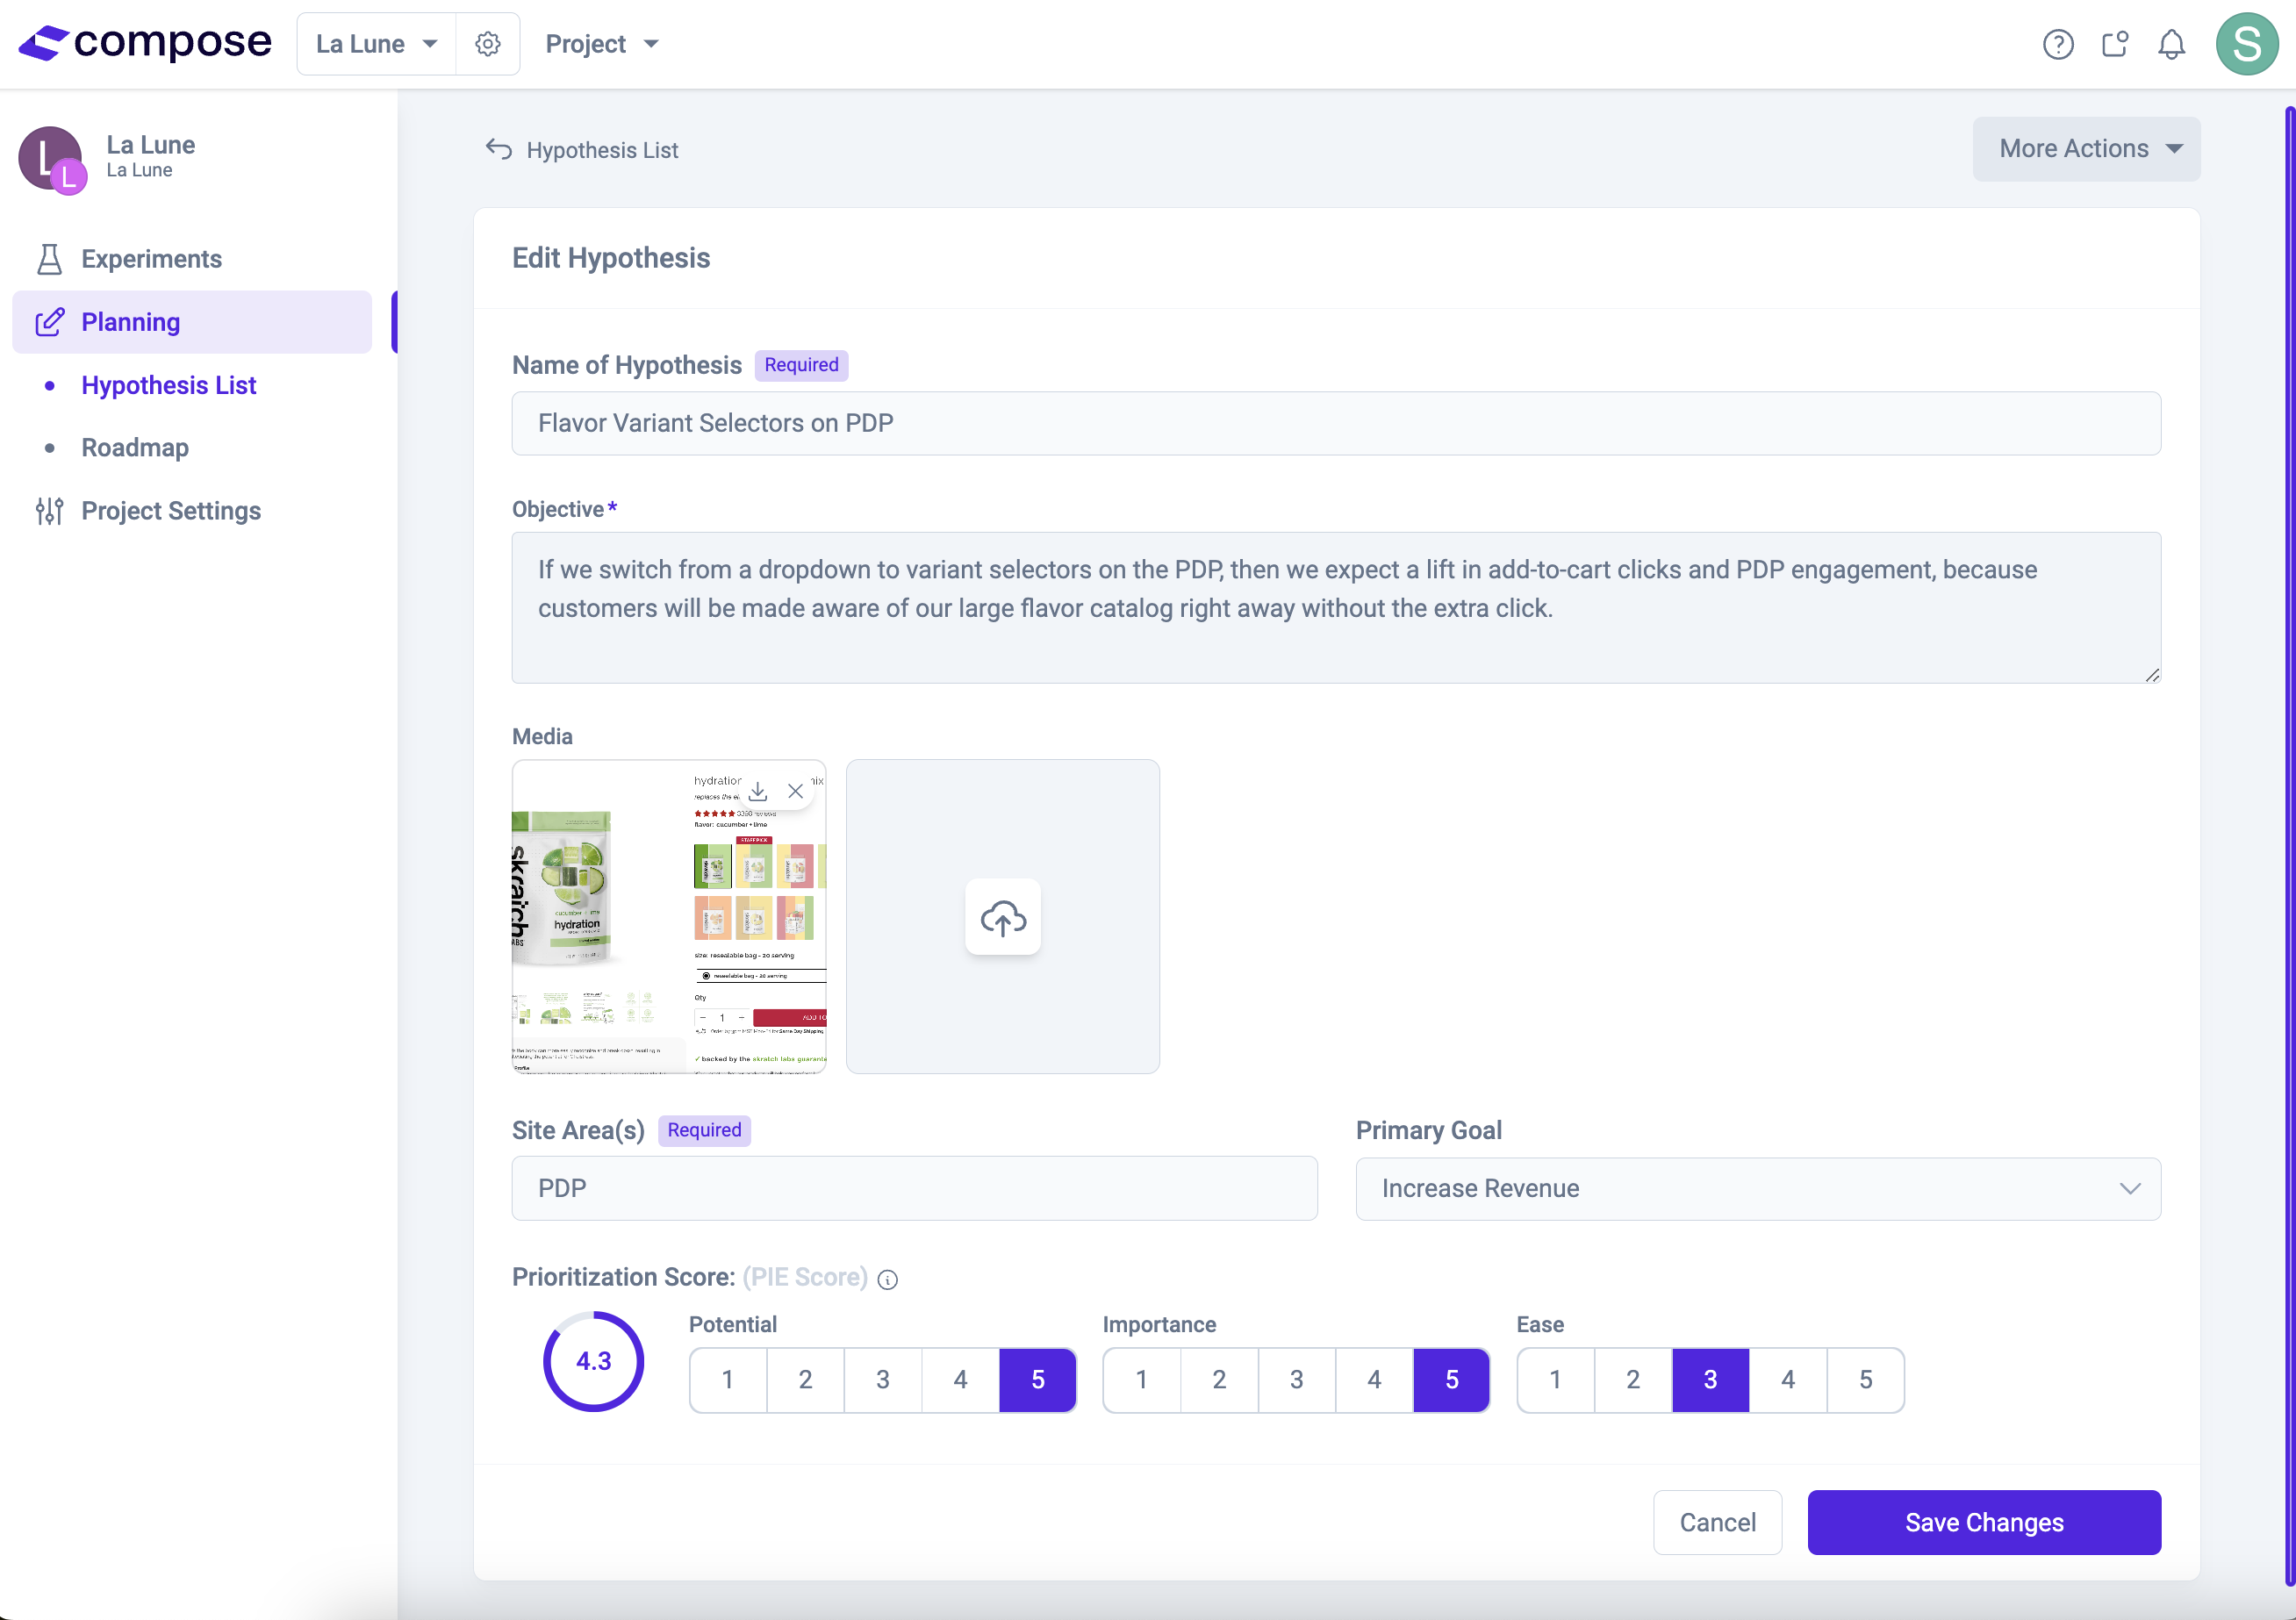2296x1620 pixels.
Task: Remove the uploaded media thumbnail
Action: (795, 791)
